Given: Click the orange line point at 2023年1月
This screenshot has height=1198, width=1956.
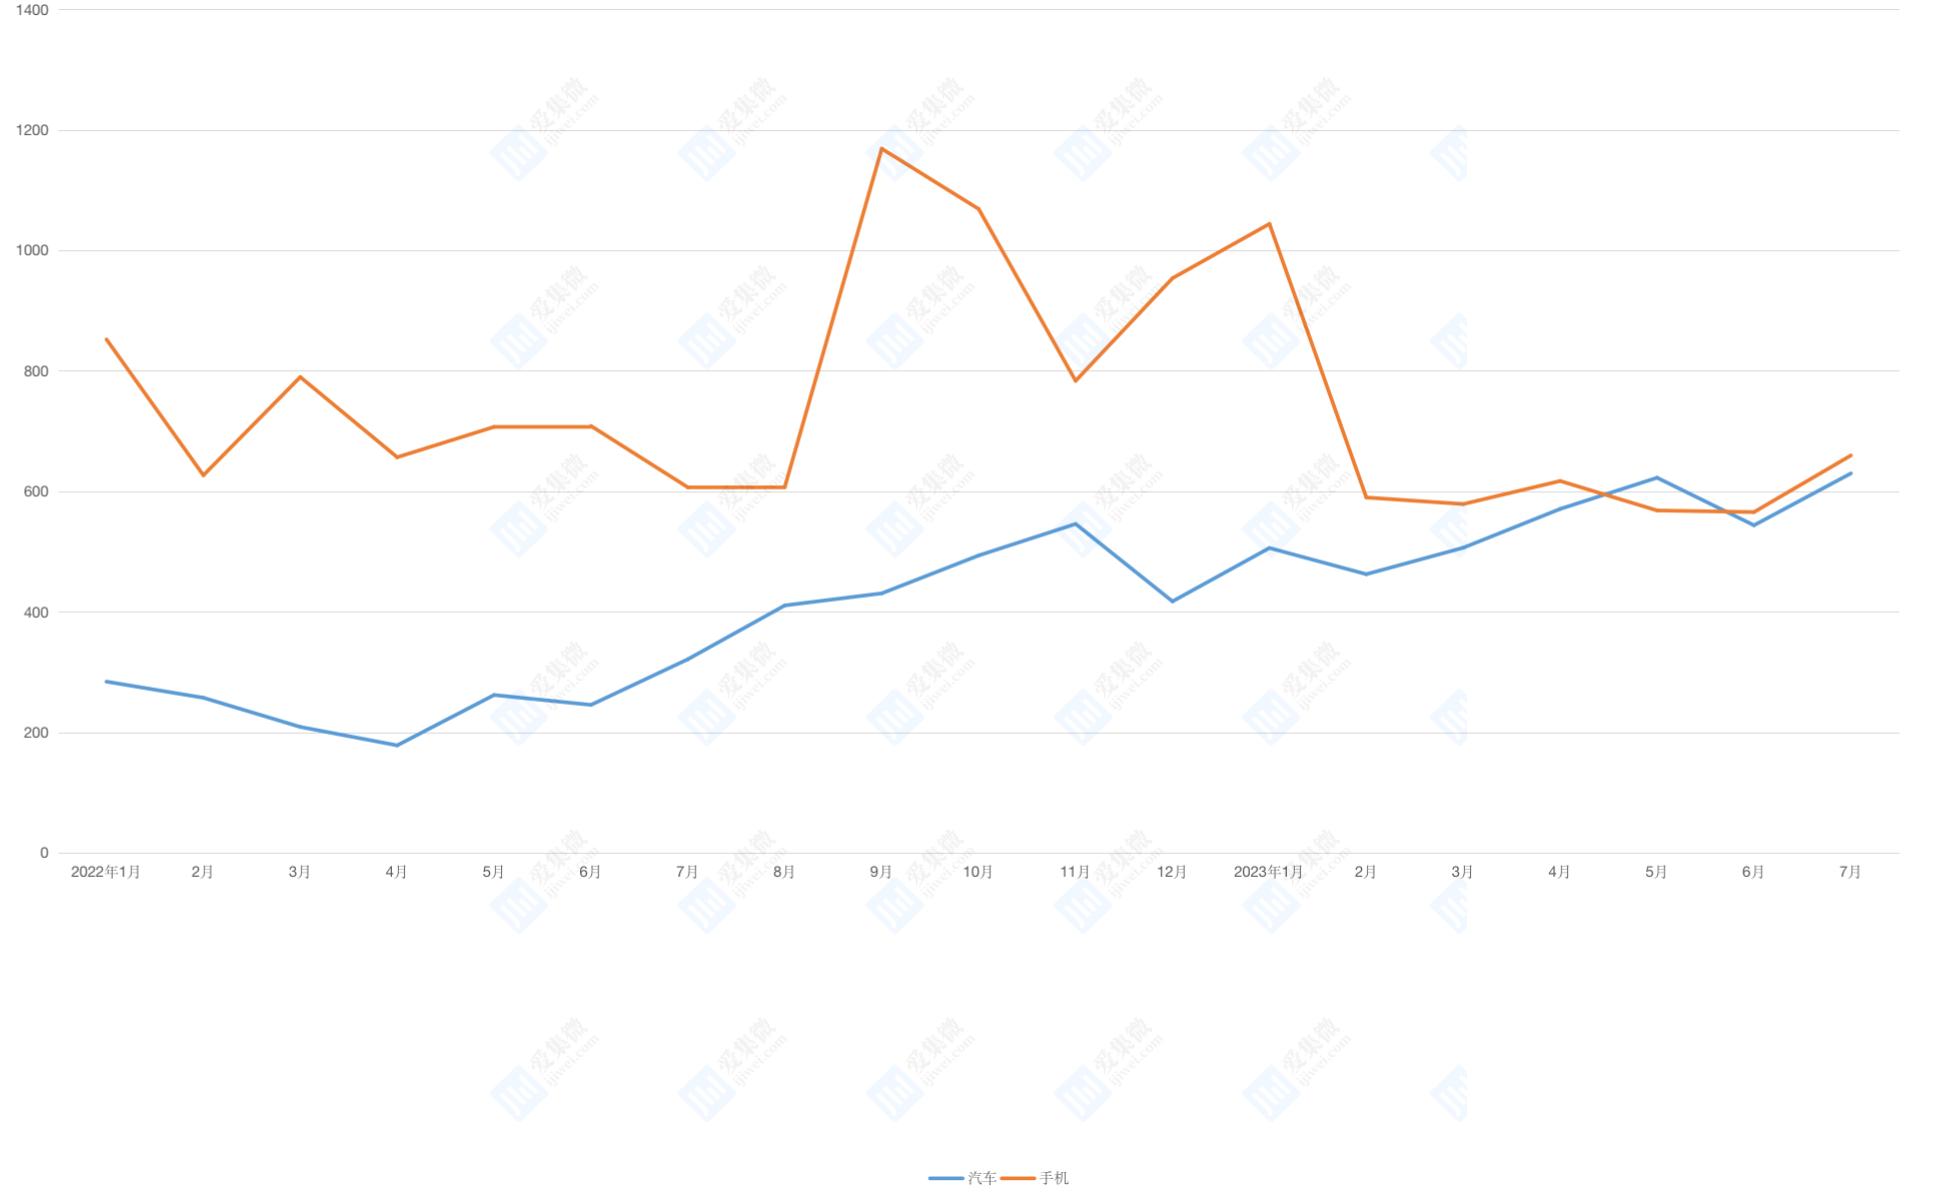Looking at the screenshot, I should click(x=1269, y=224).
